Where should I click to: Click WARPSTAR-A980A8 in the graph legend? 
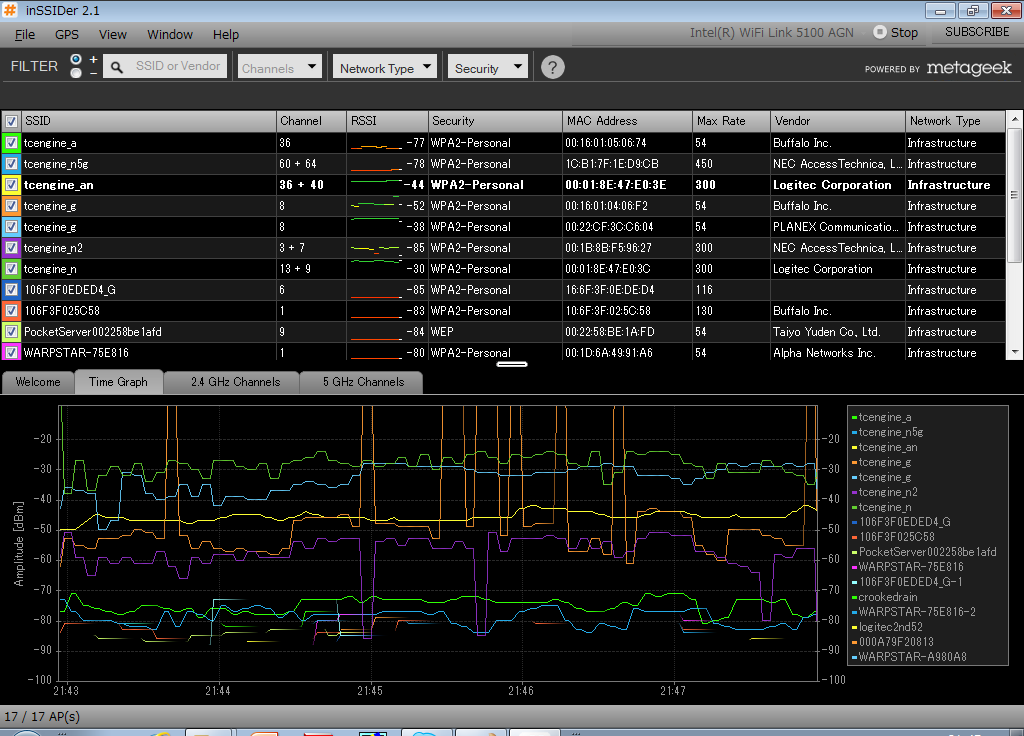(912, 657)
